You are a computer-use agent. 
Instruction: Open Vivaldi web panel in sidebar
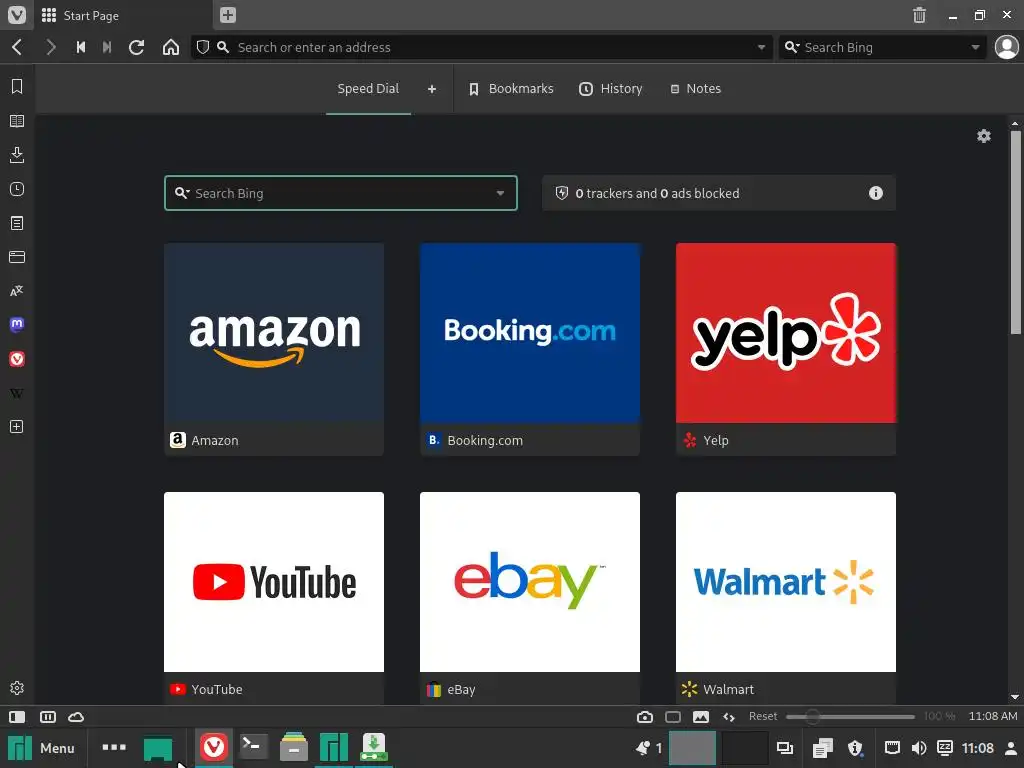pyautogui.click(x=17, y=359)
